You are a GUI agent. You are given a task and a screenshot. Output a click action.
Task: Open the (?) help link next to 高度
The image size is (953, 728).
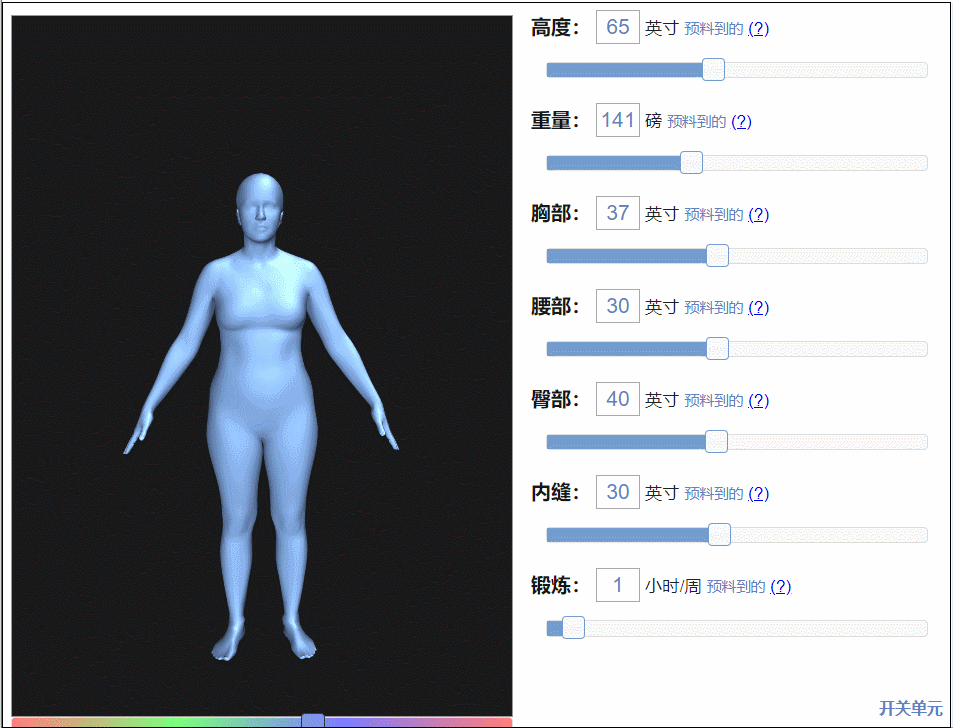tap(757, 28)
